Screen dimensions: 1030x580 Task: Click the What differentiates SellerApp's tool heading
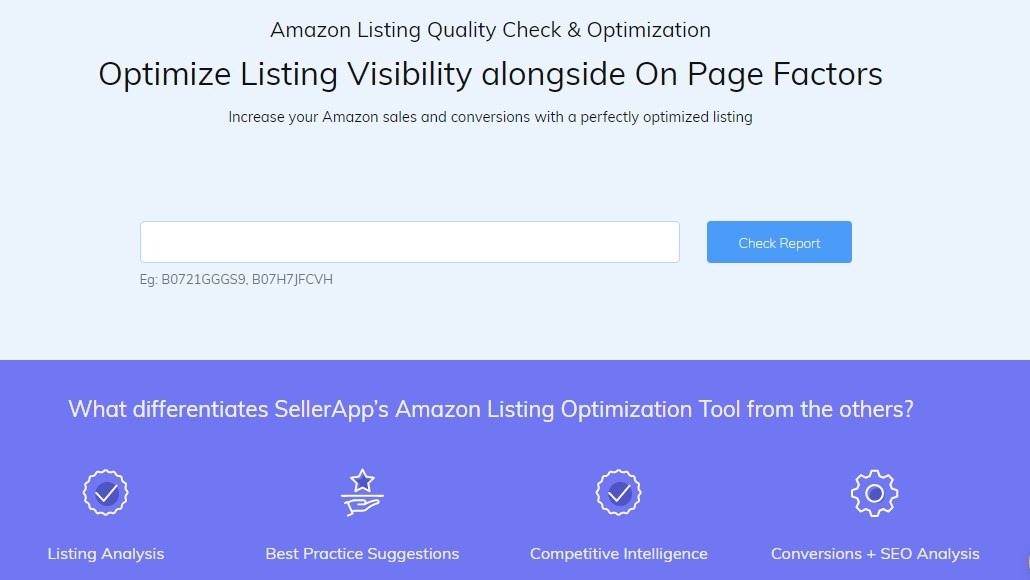(x=490, y=409)
